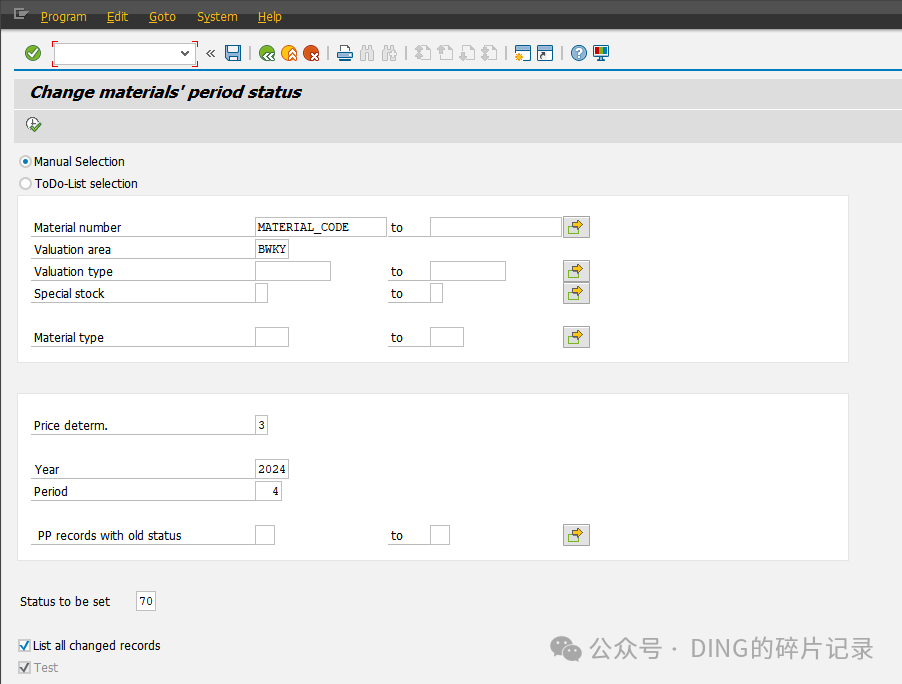Click the green Enter checkmark icon
This screenshot has height=684, width=902.
[x=33, y=54]
